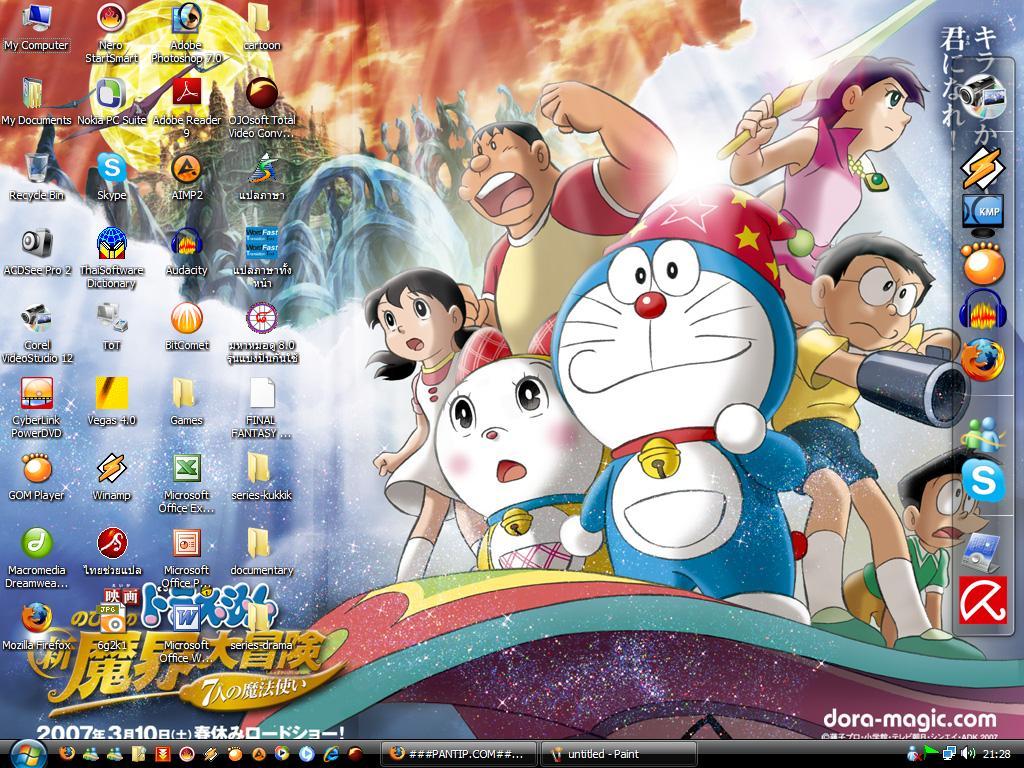Open the series-kukkik folder
1024x768 pixels.
(261, 477)
